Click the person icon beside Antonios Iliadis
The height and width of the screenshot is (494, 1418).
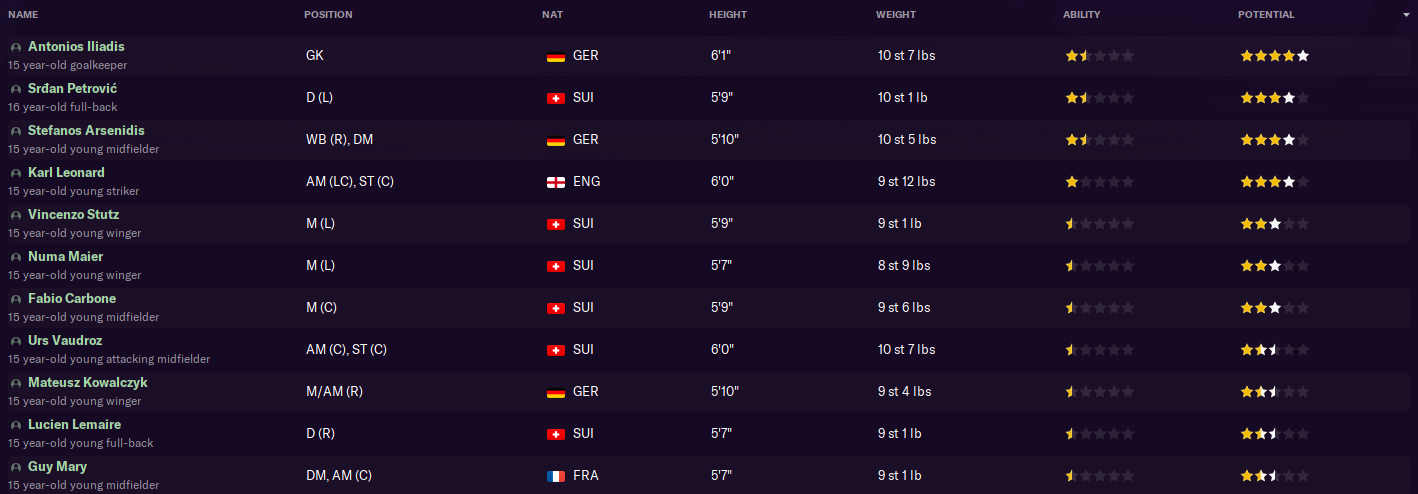[x=15, y=47]
